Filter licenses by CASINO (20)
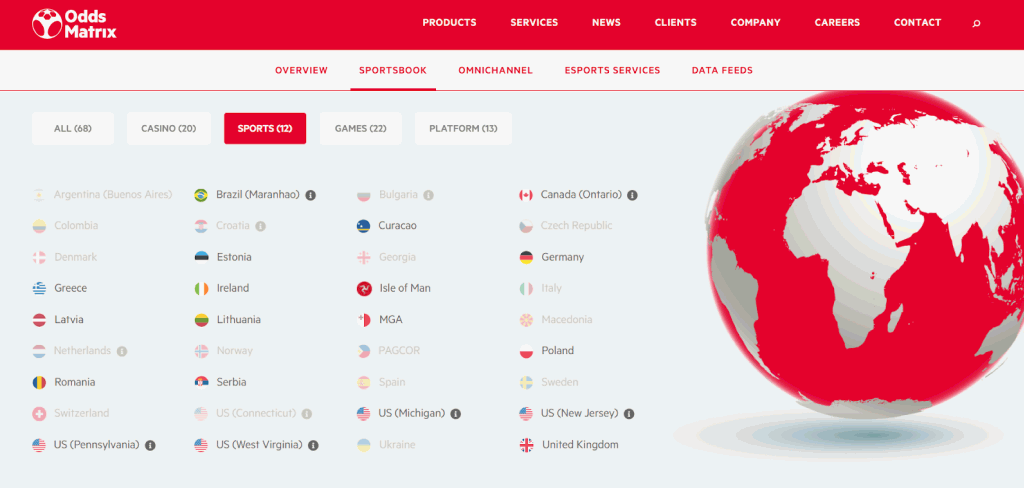 (x=168, y=129)
